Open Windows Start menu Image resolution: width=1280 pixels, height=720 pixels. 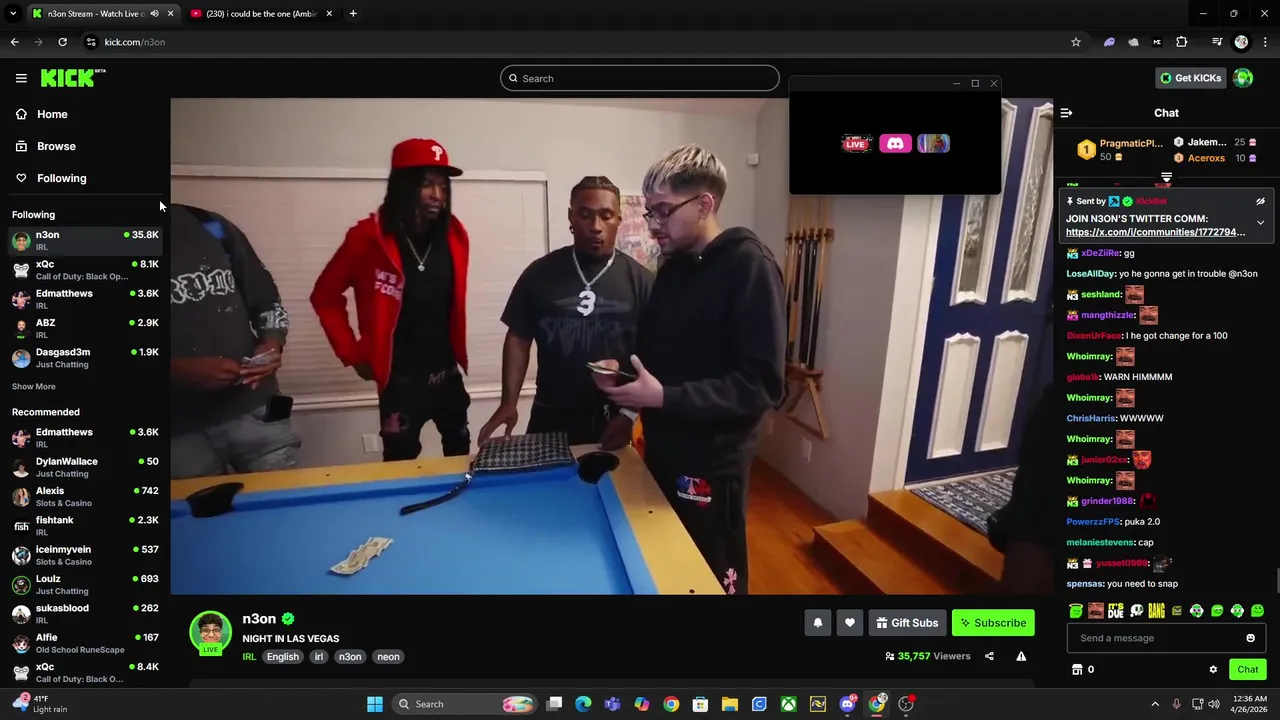(375, 704)
